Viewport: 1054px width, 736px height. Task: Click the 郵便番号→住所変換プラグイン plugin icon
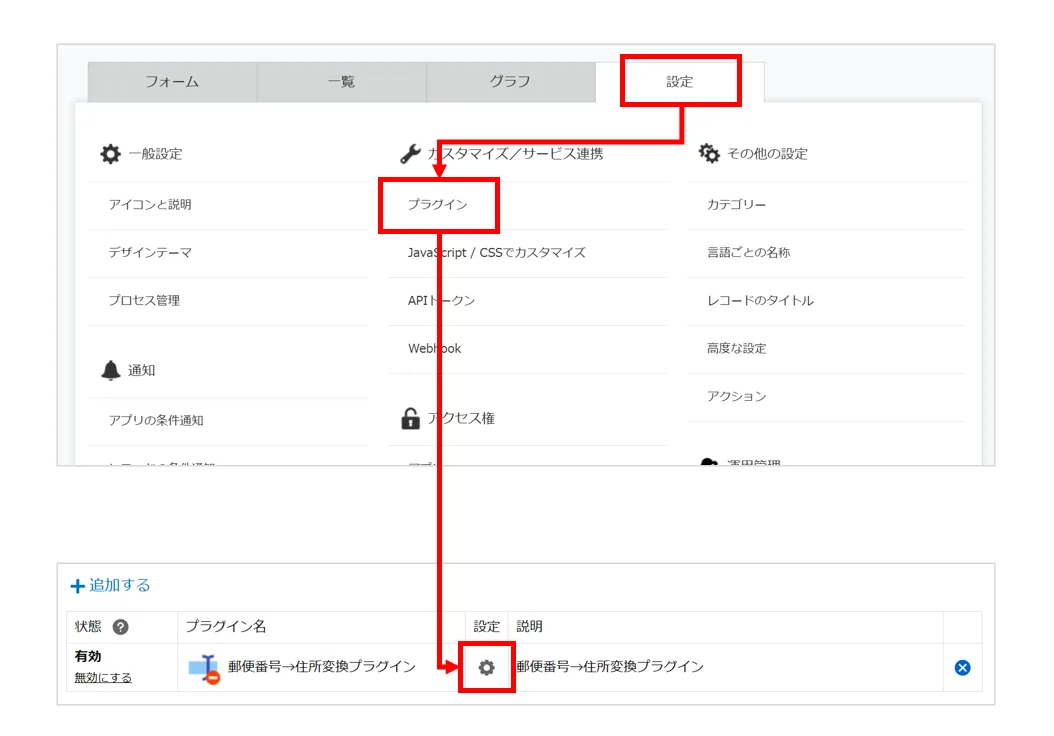pyautogui.click(x=204, y=668)
